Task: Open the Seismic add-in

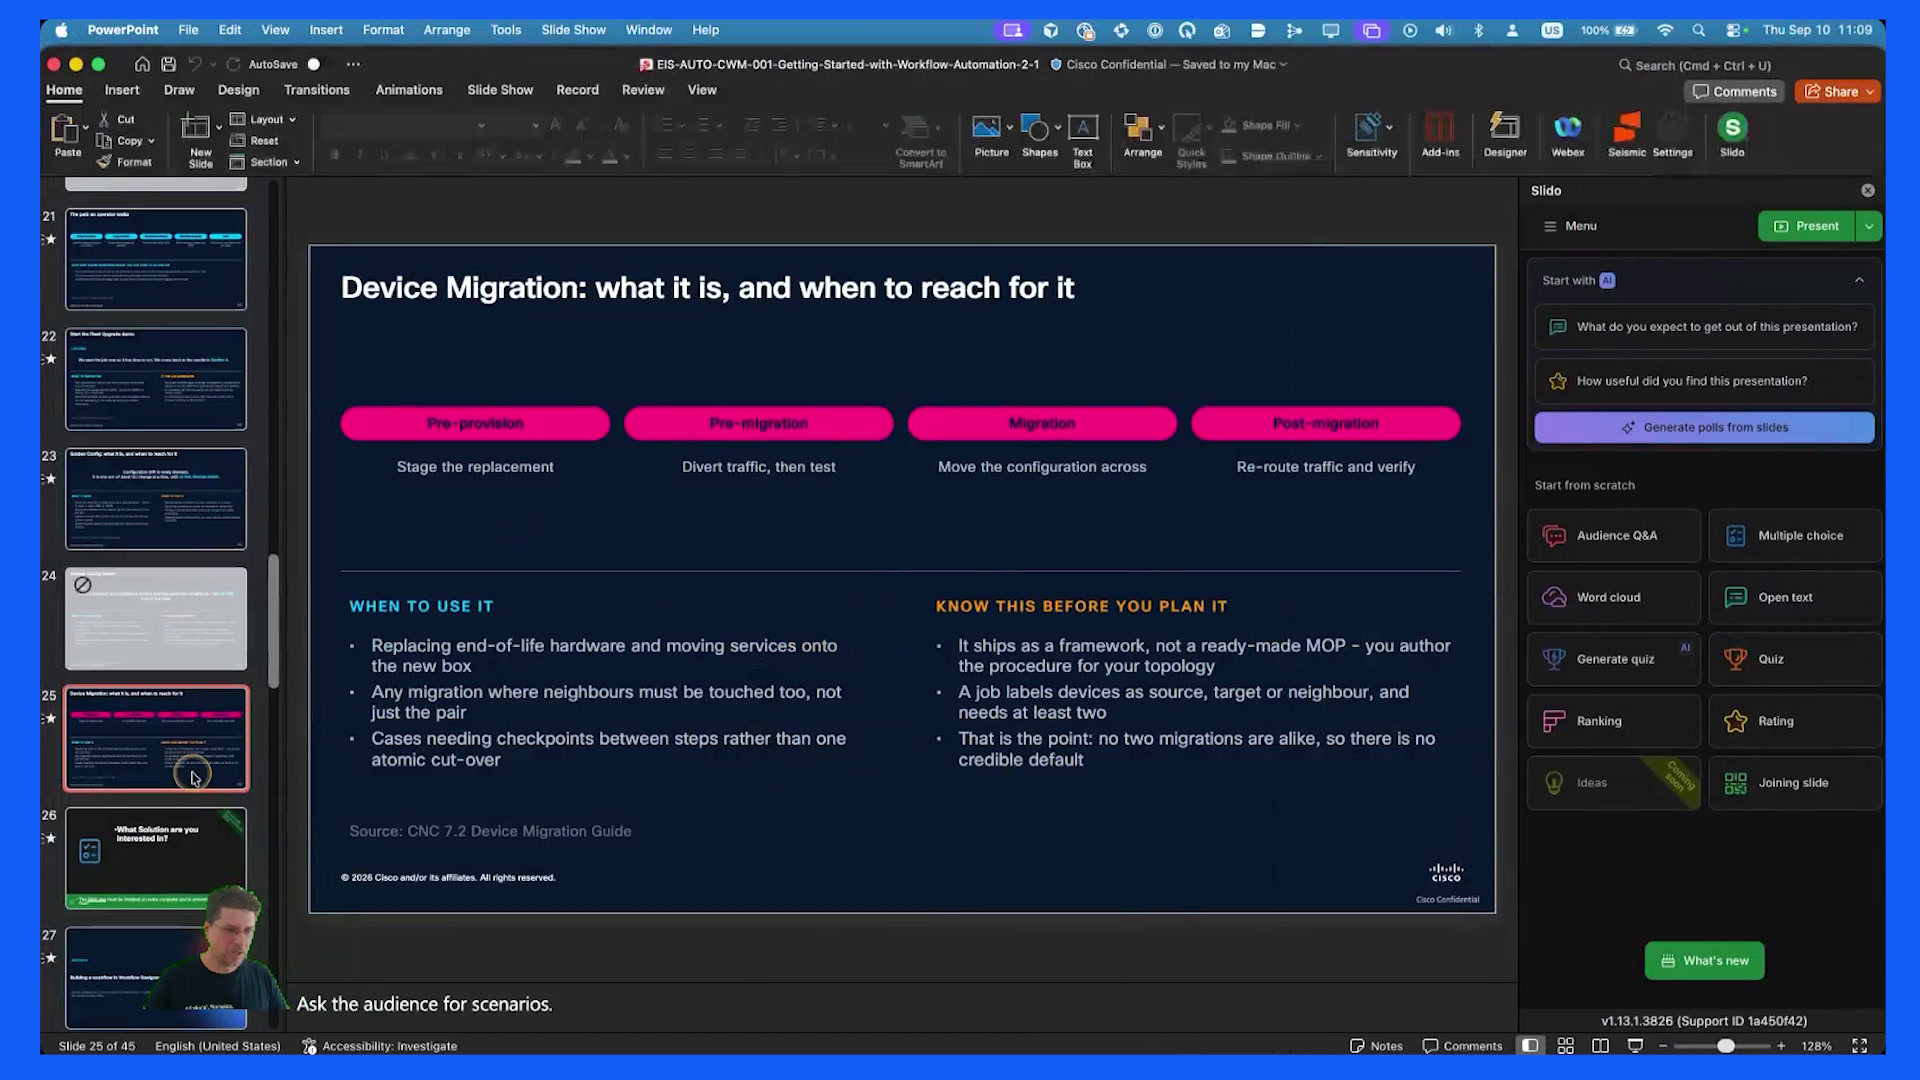Action: [x=1626, y=135]
